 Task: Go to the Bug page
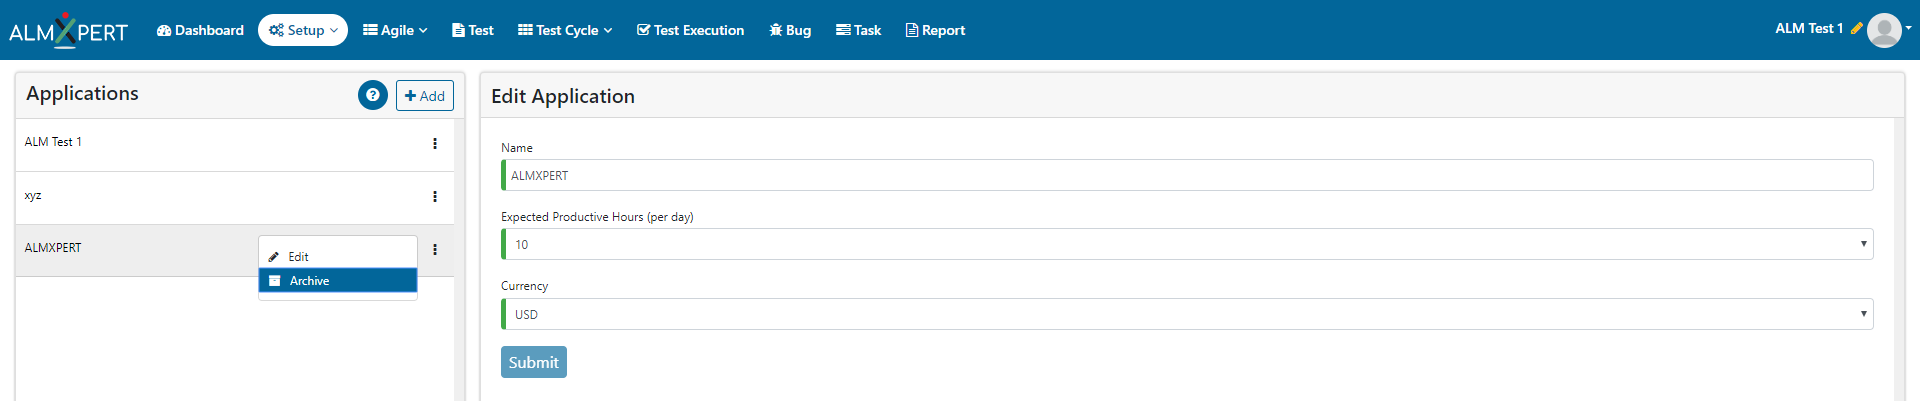click(x=790, y=30)
